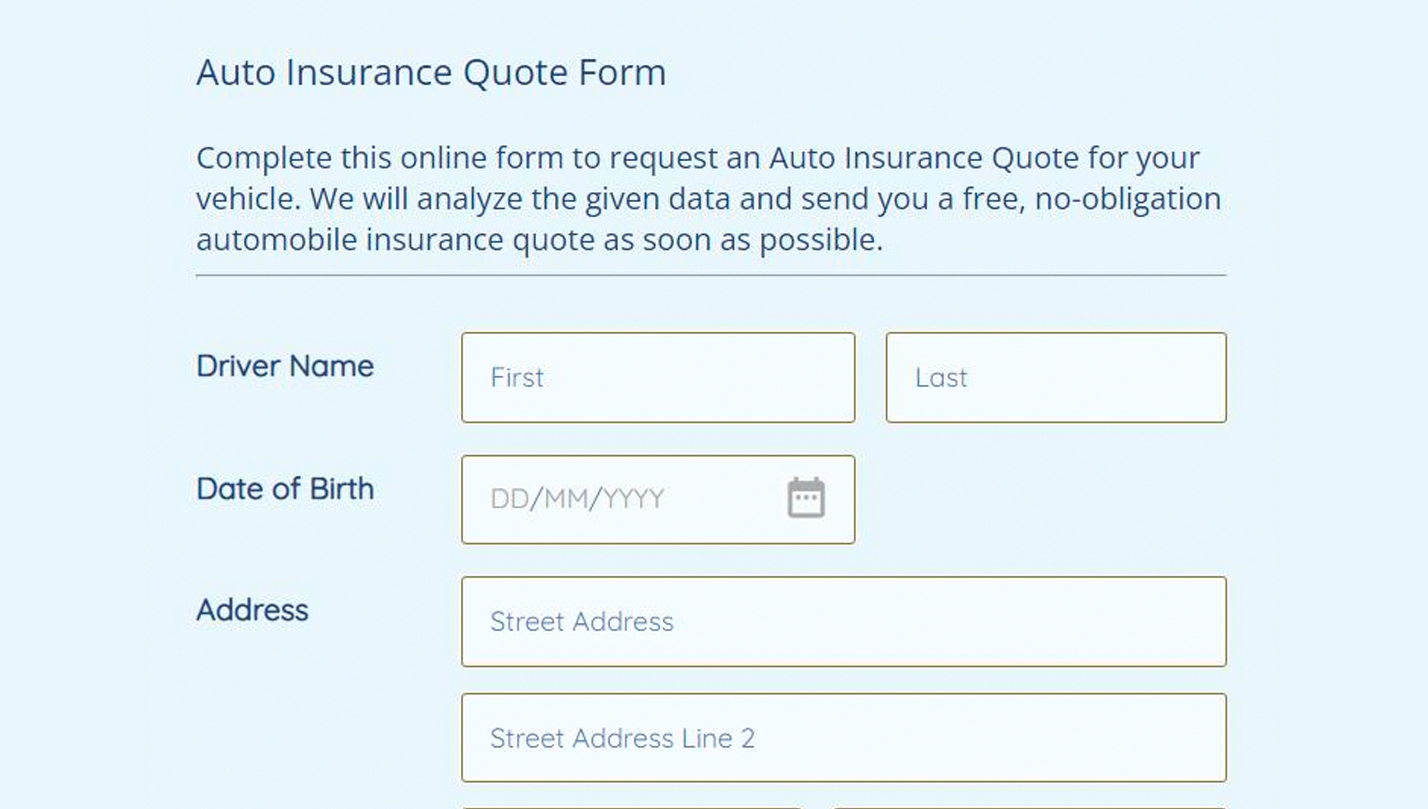Click the cut-off left field below Address Line 2
This screenshot has height=809, width=1428.
click(630, 805)
